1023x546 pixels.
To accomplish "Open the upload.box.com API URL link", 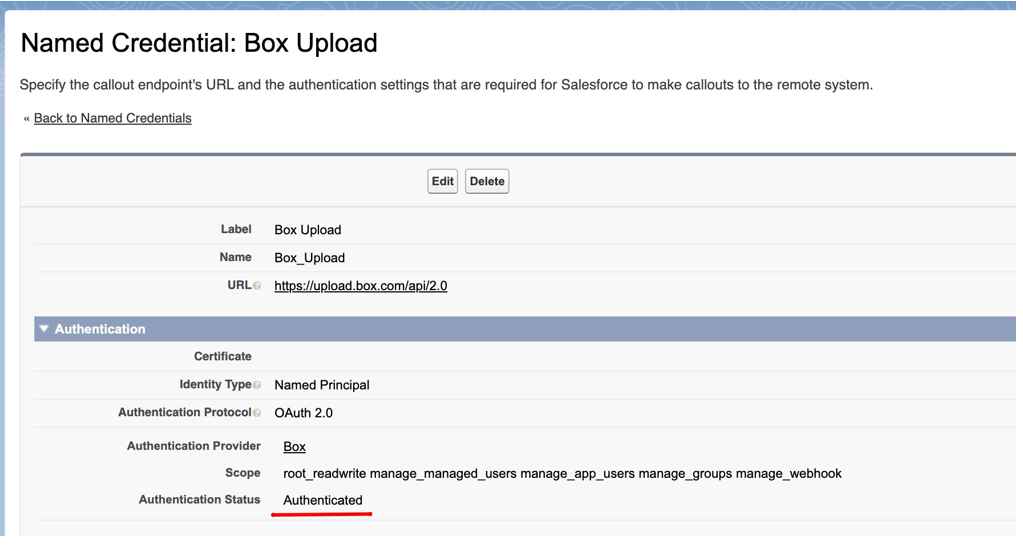I will coord(361,286).
